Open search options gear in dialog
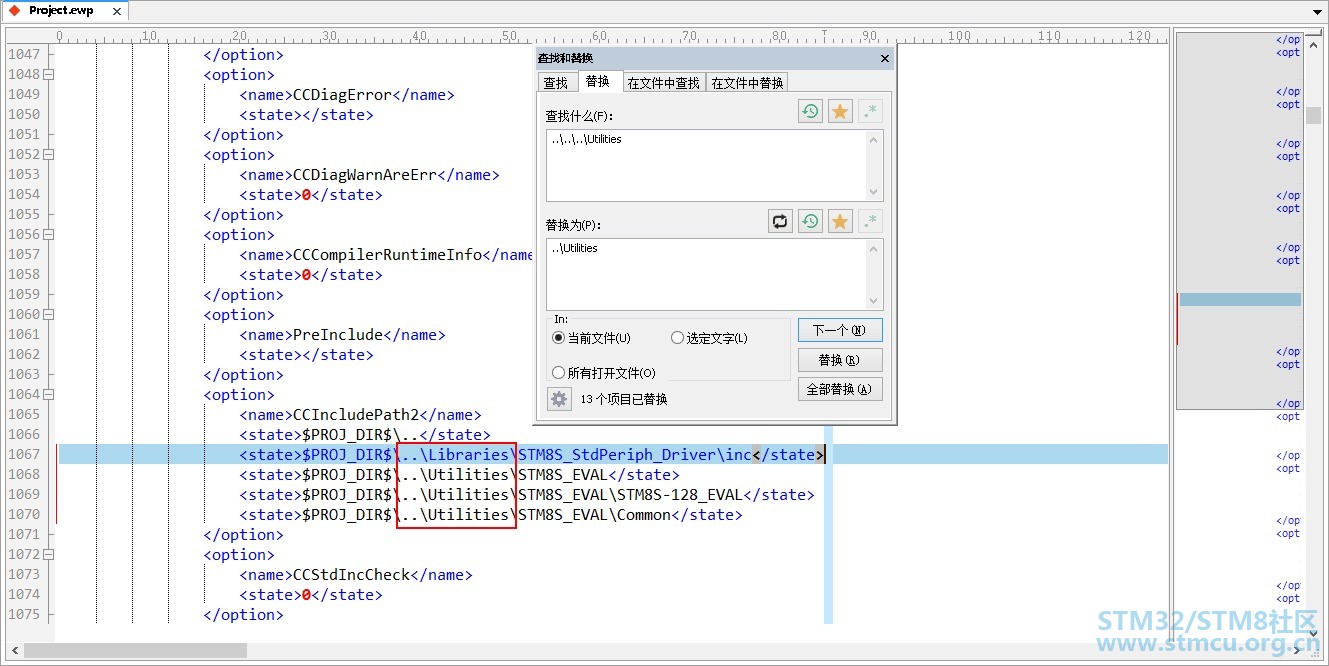1329x666 pixels. (559, 399)
